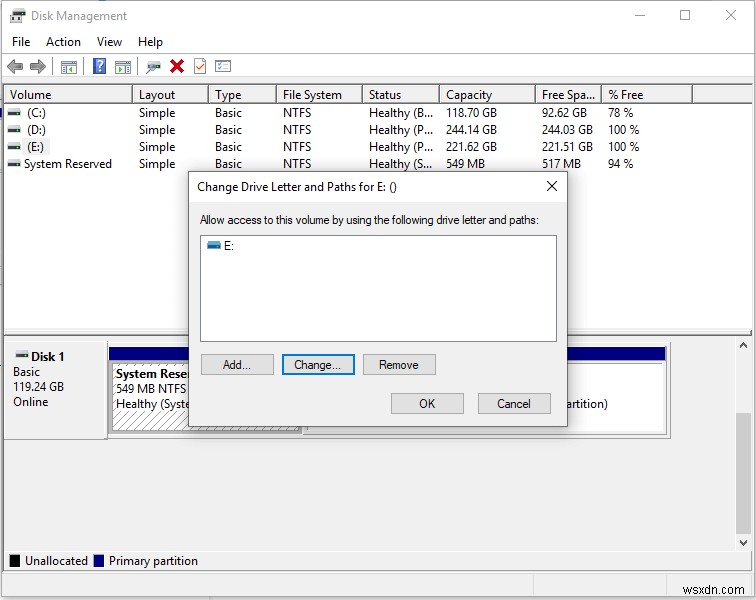Show/Hide Action Pane toolbar icon

123,67
